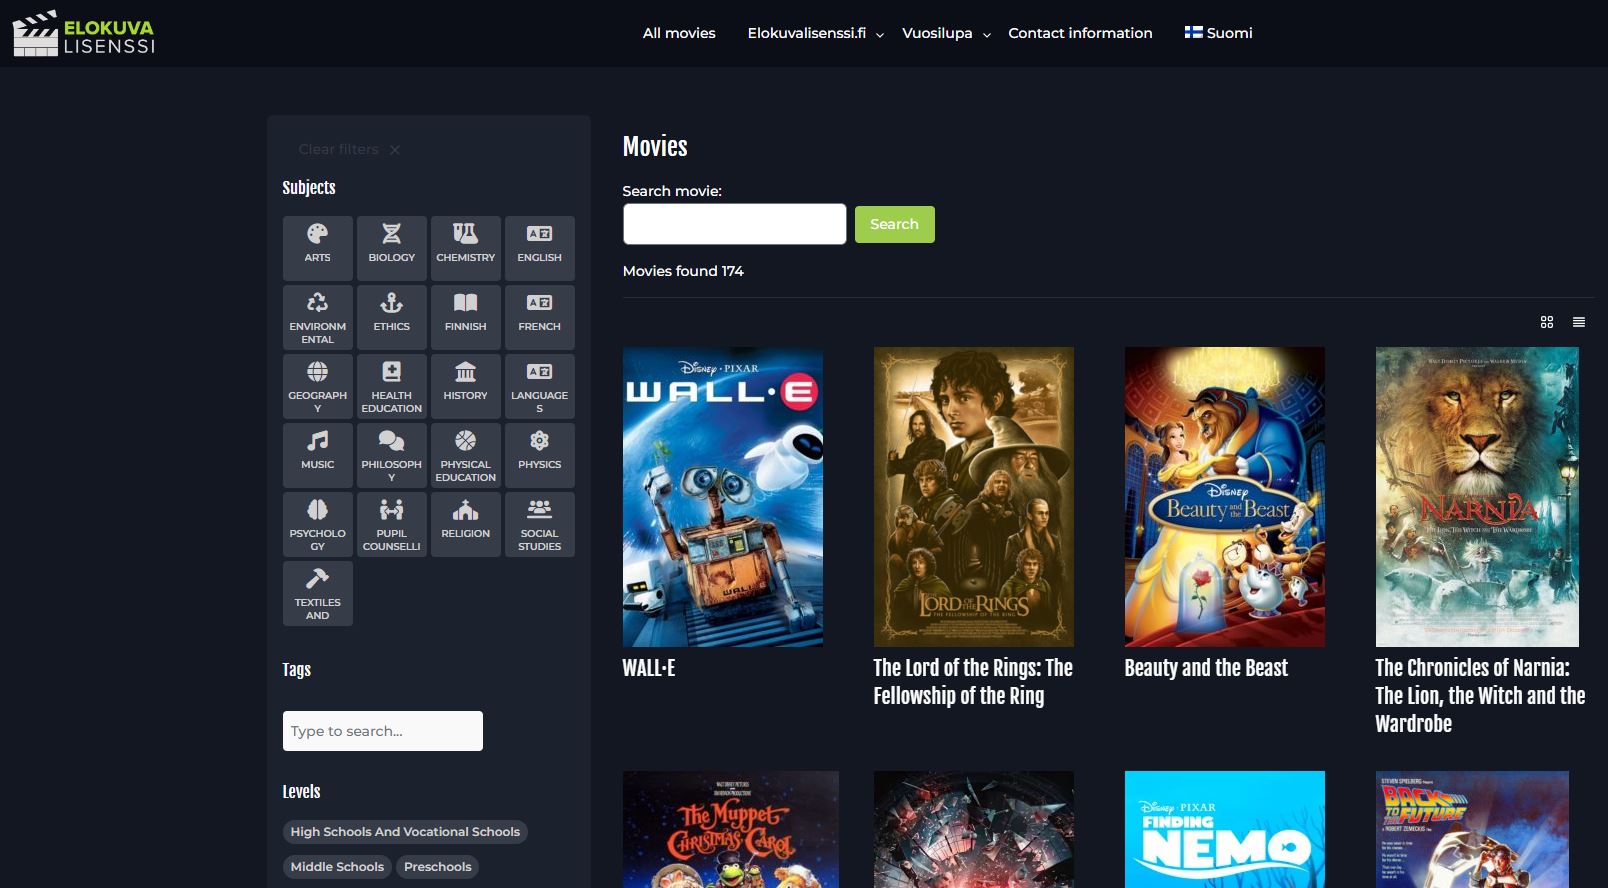1608x888 pixels.
Task: Open the Narnia movie poster
Action: (1477, 497)
